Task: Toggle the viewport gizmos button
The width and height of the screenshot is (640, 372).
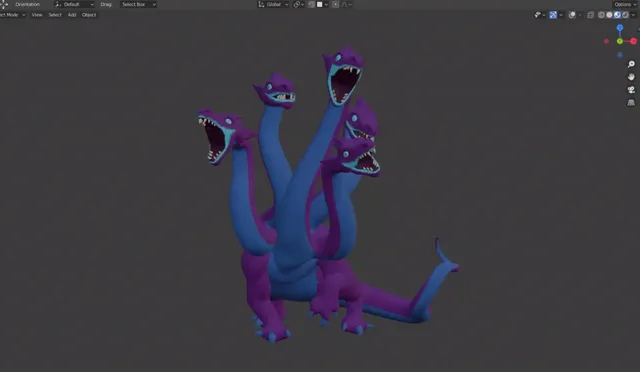Action: [x=553, y=15]
